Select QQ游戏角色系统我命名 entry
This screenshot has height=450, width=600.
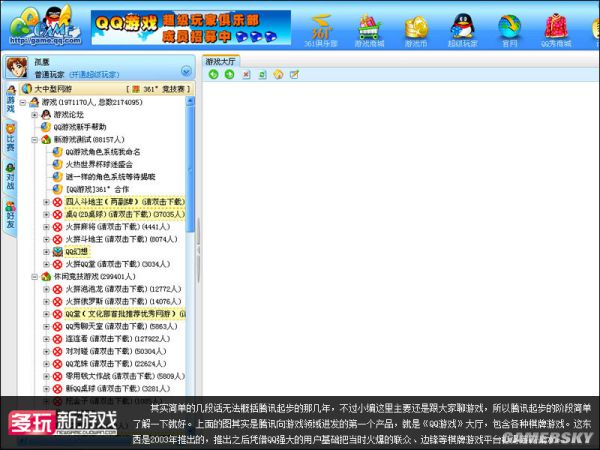pos(103,152)
